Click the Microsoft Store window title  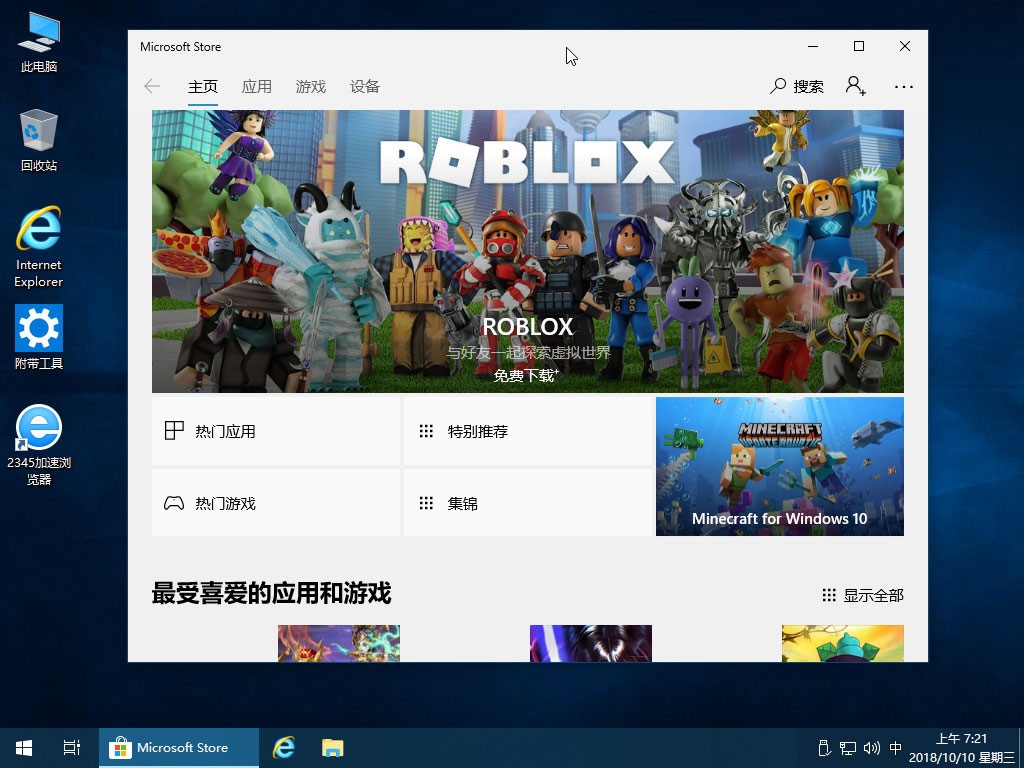point(180,46)
